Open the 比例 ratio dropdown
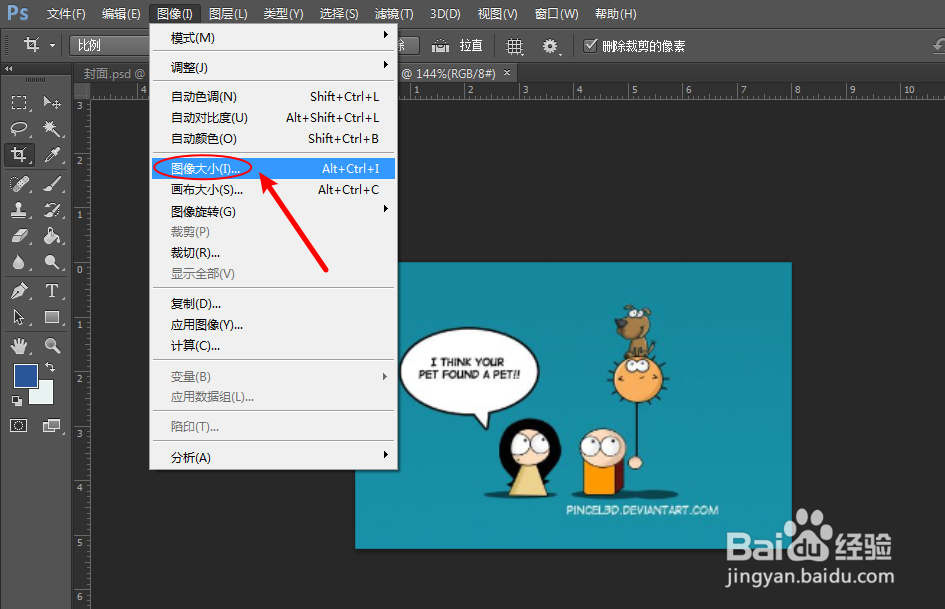The height and width of the screenshot is (609, 945). (110, 46)
